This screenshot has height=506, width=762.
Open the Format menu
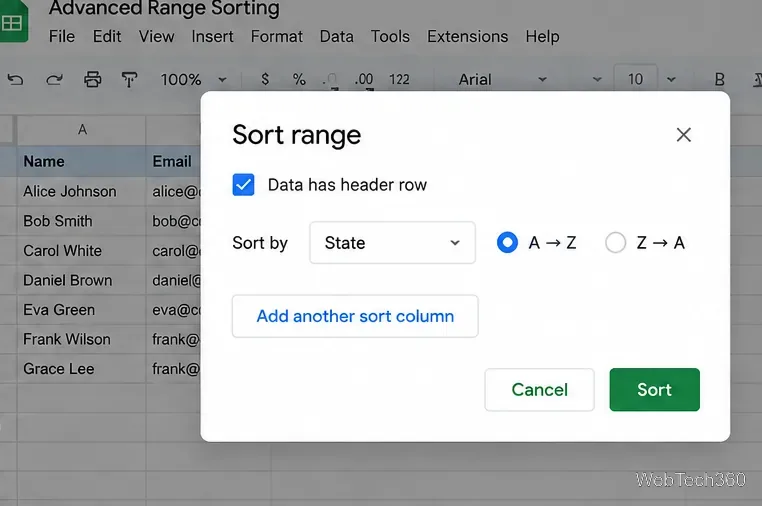(277, 36)
